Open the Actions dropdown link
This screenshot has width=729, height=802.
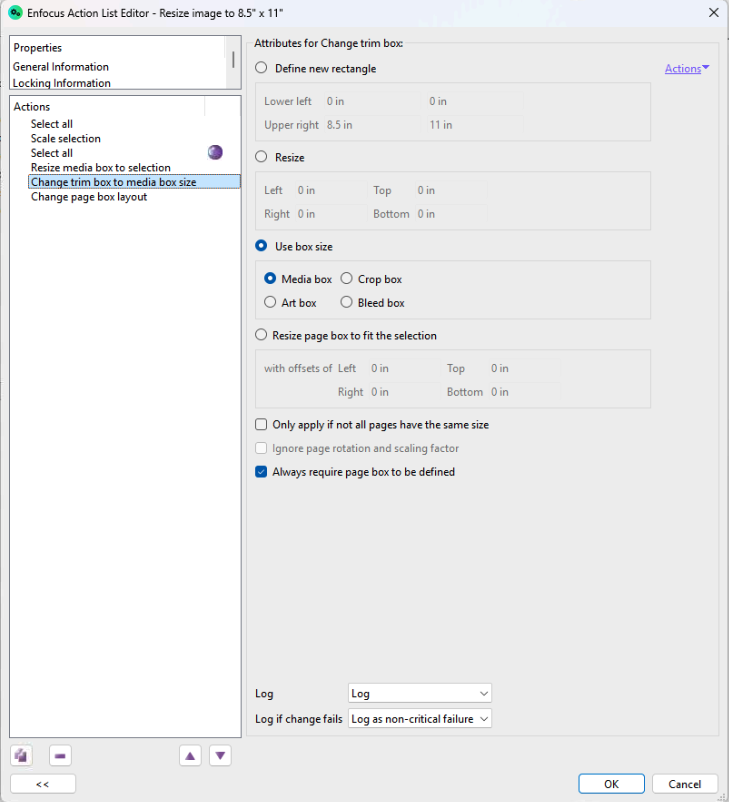click(x=687, y=69)
